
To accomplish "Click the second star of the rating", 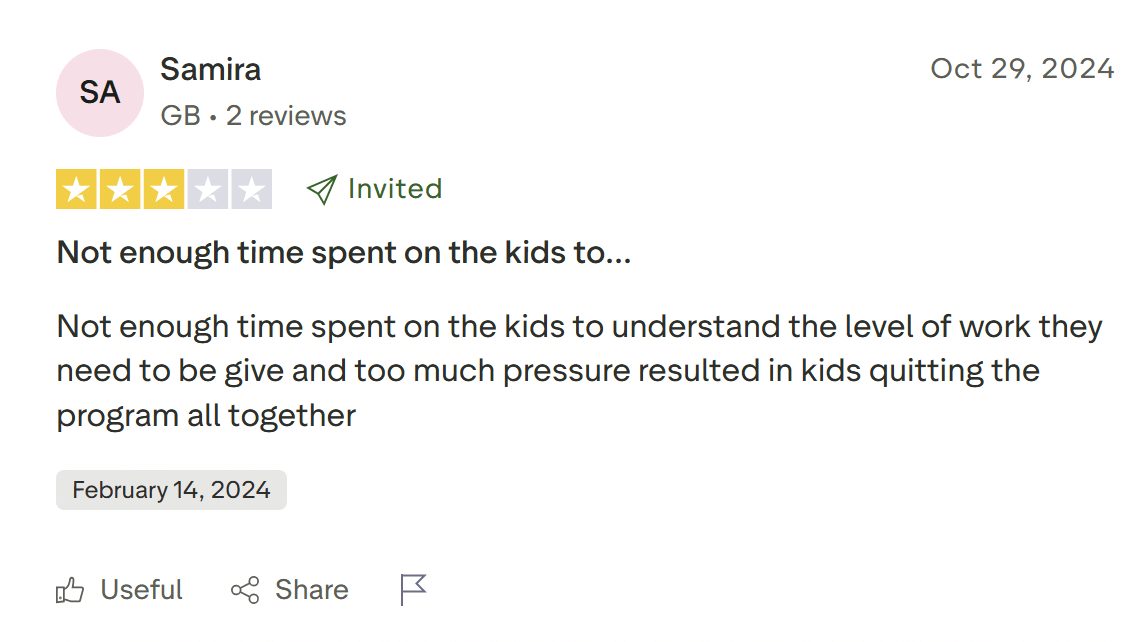I will coord(120,188).
